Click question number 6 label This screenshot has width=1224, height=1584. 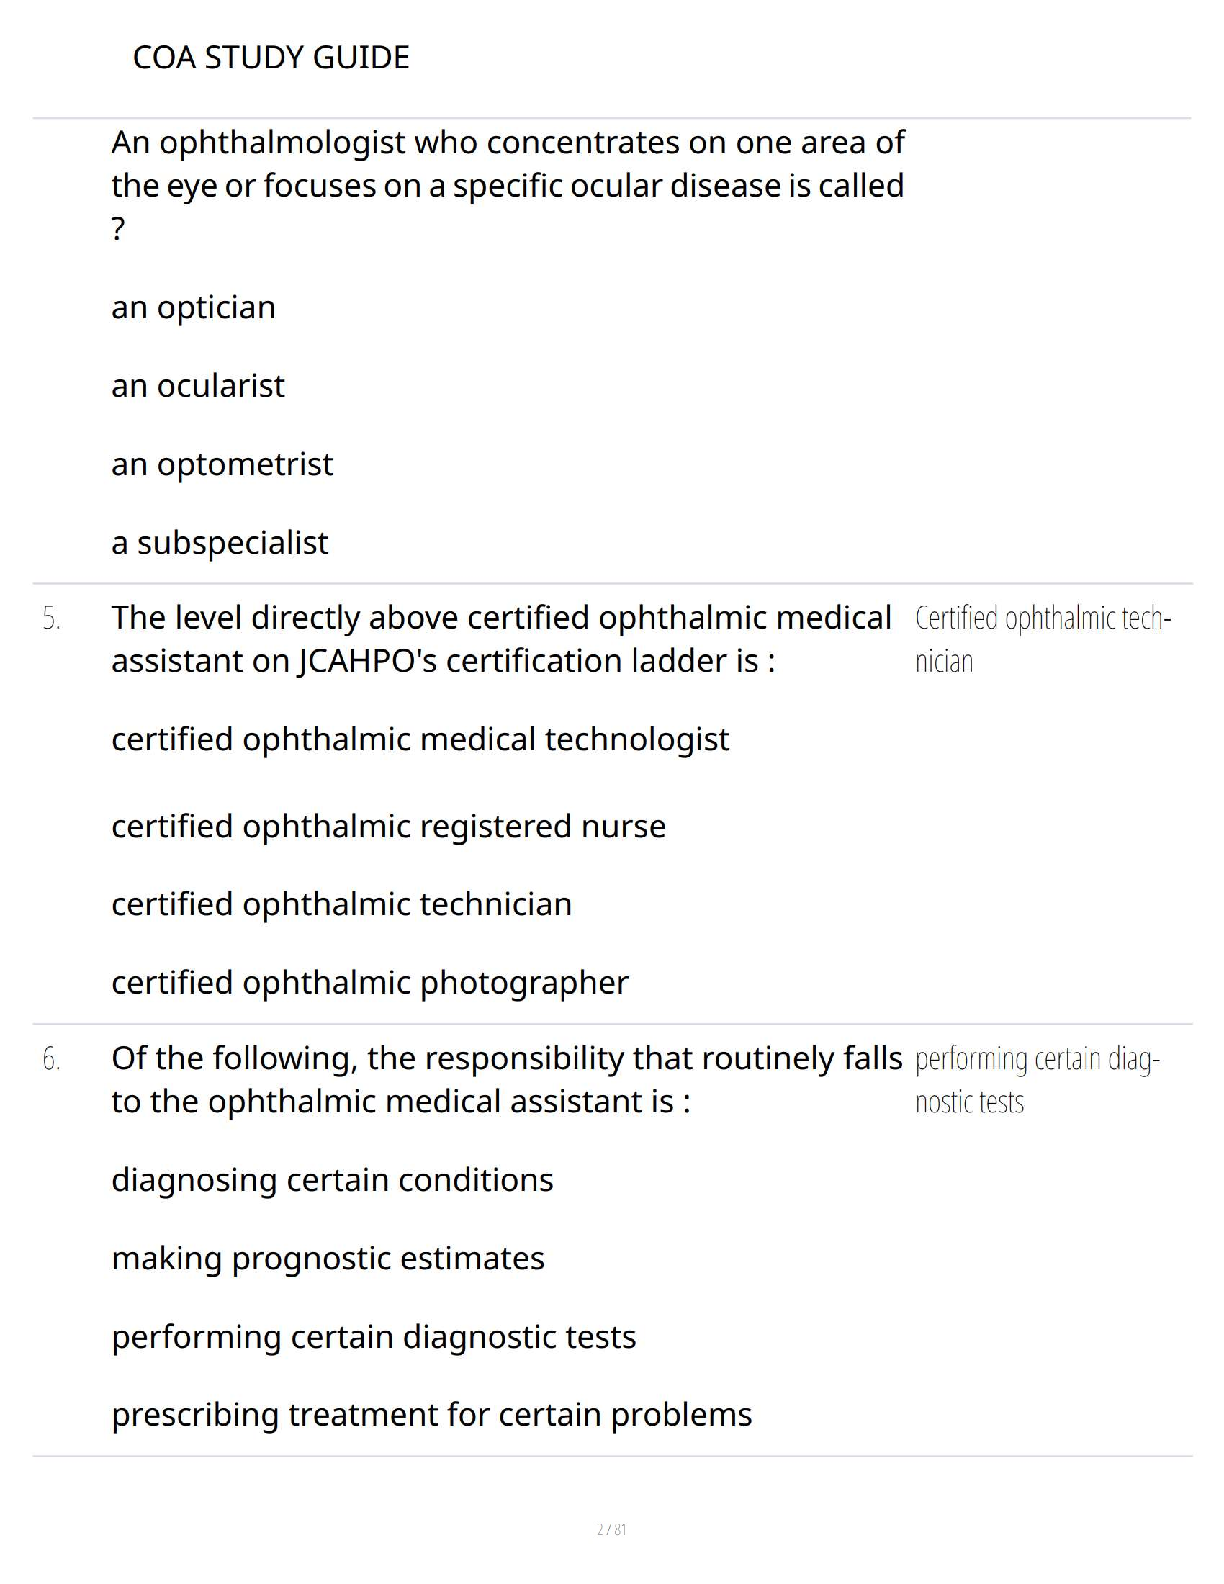(x=52, y=1059)
